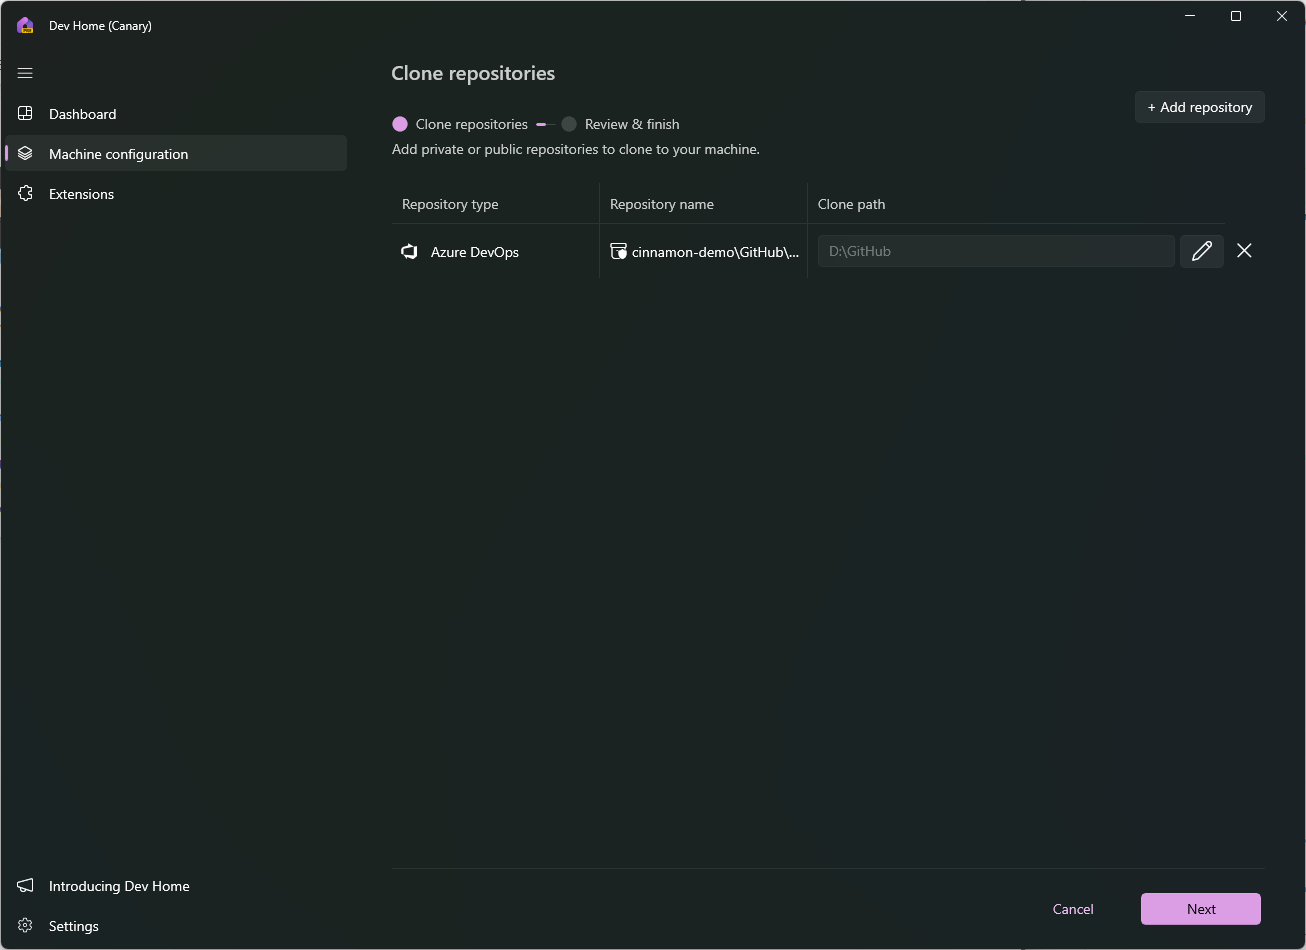Open Introducing Dev Home announcement

tap(119, 886)
